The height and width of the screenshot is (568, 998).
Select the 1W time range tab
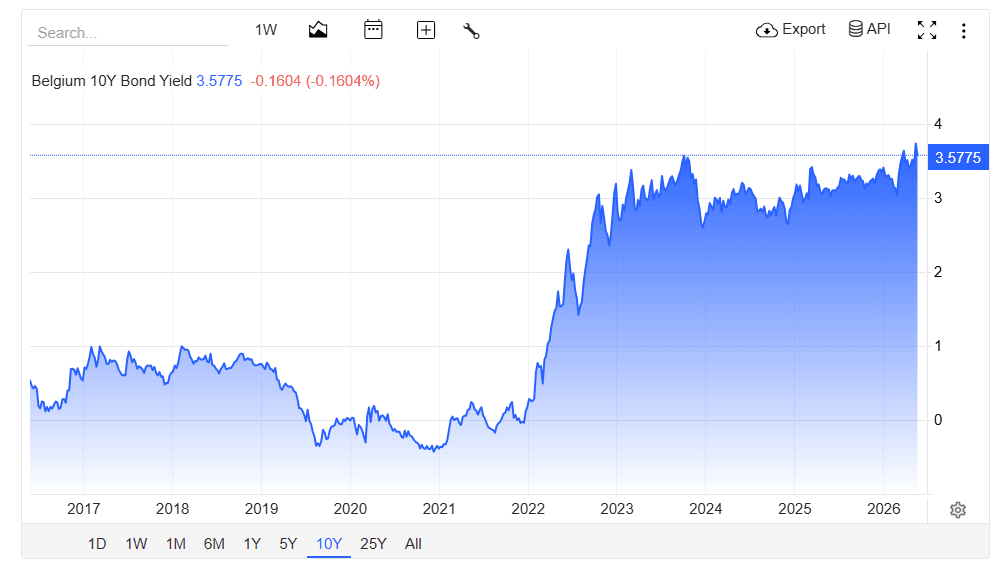tap(136, 544)
